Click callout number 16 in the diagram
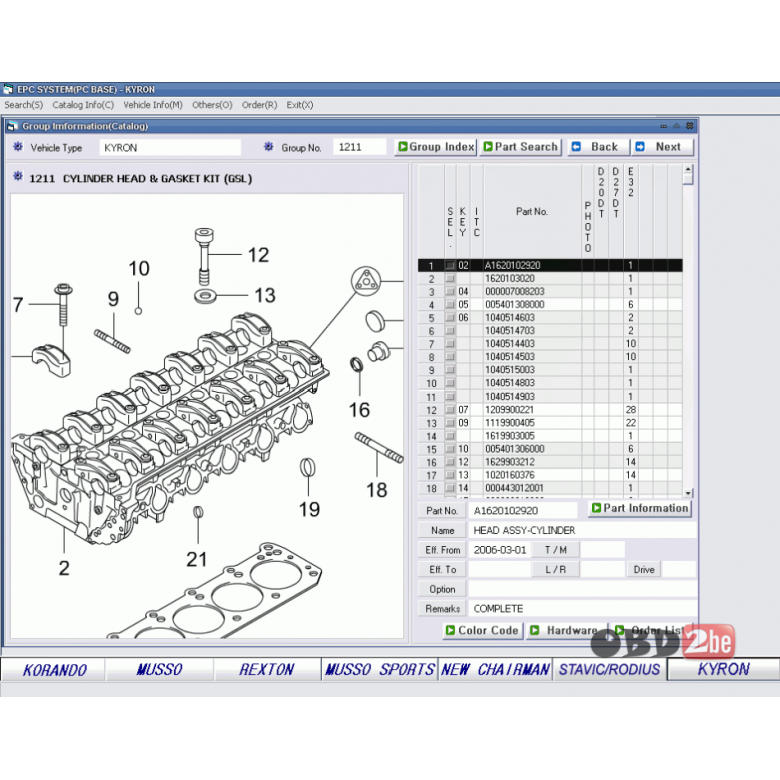The image size is (780, 780). point(359,410)
